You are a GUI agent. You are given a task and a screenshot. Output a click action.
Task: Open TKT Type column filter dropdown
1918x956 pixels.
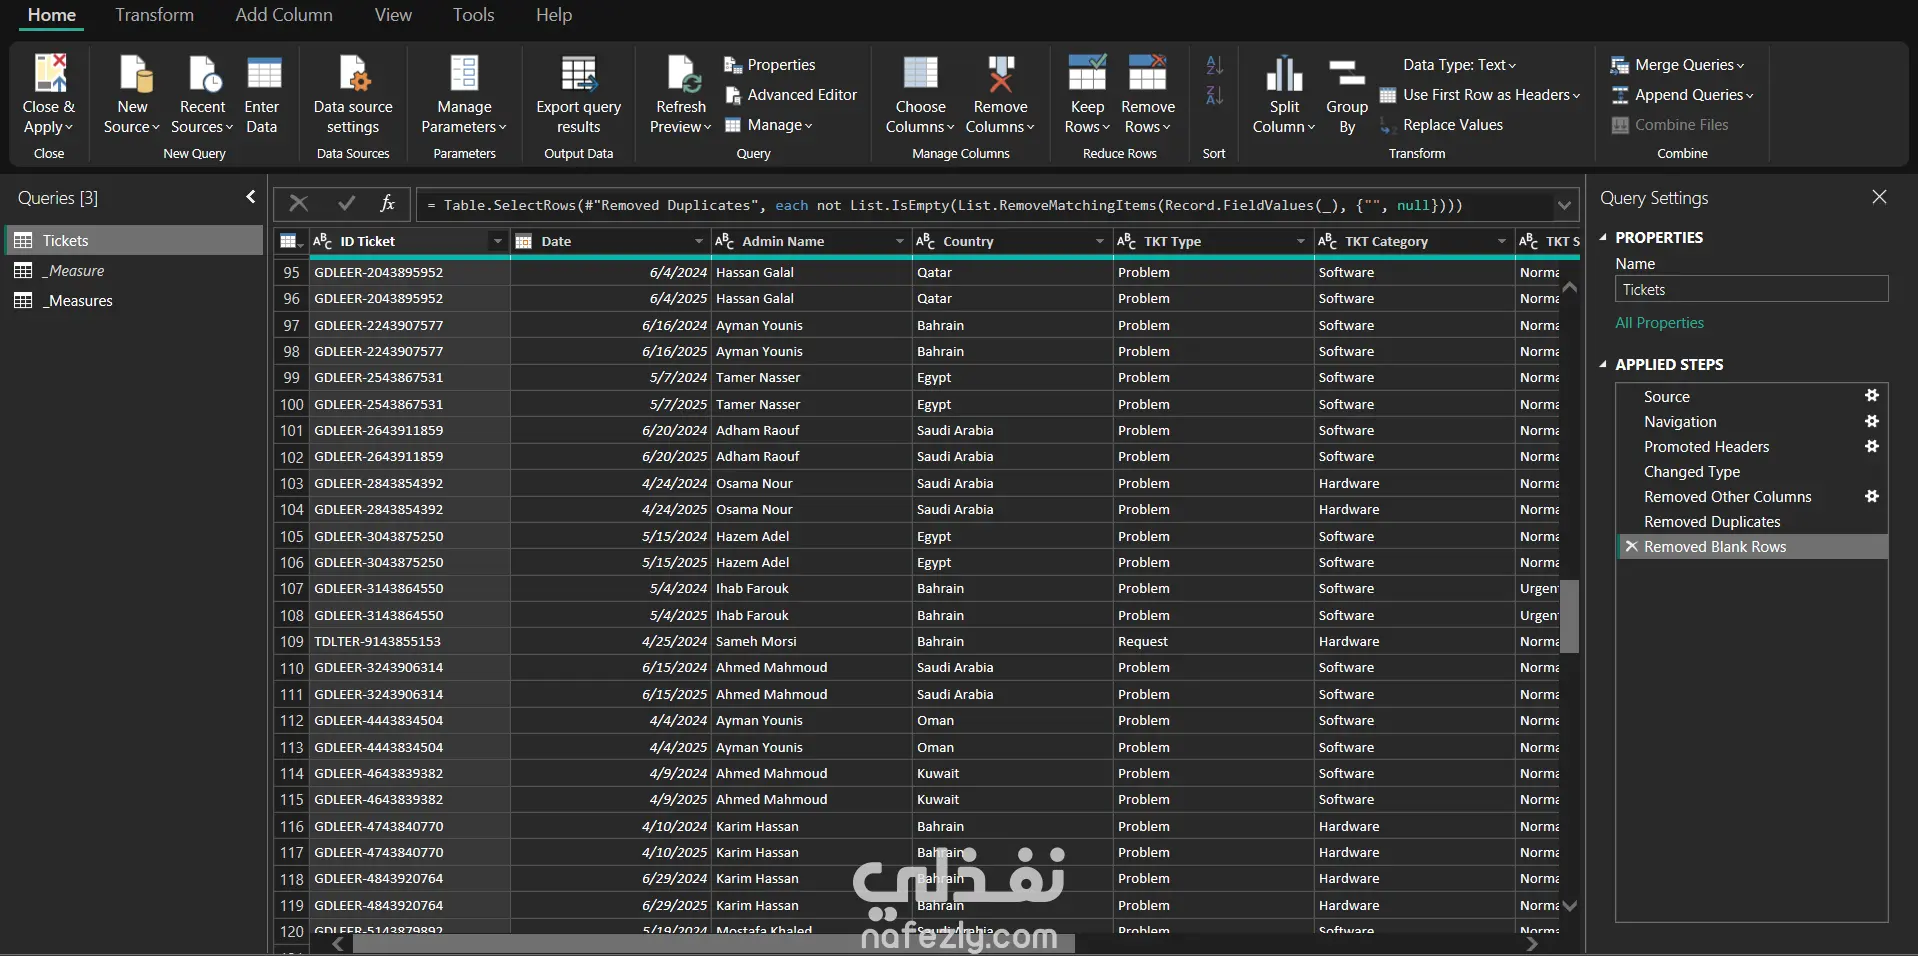coord(1301,241)
